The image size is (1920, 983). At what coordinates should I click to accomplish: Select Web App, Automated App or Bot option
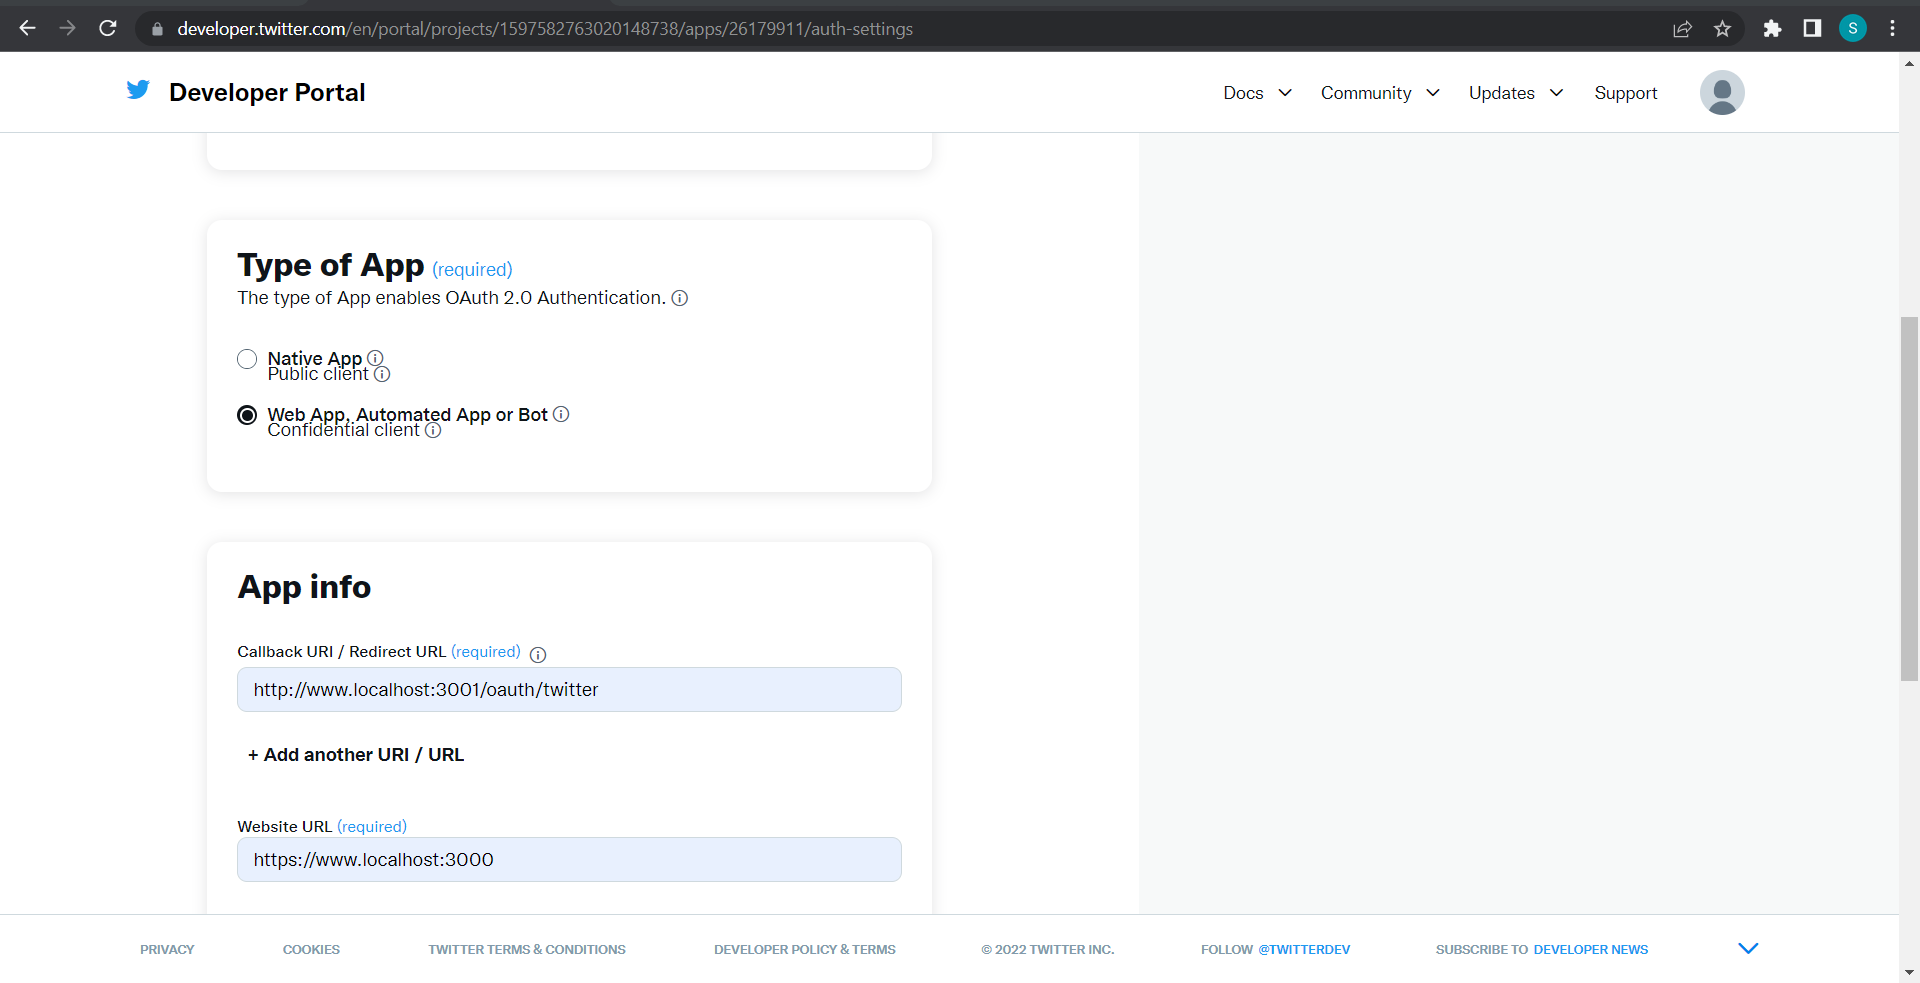[x=247, y=415]
